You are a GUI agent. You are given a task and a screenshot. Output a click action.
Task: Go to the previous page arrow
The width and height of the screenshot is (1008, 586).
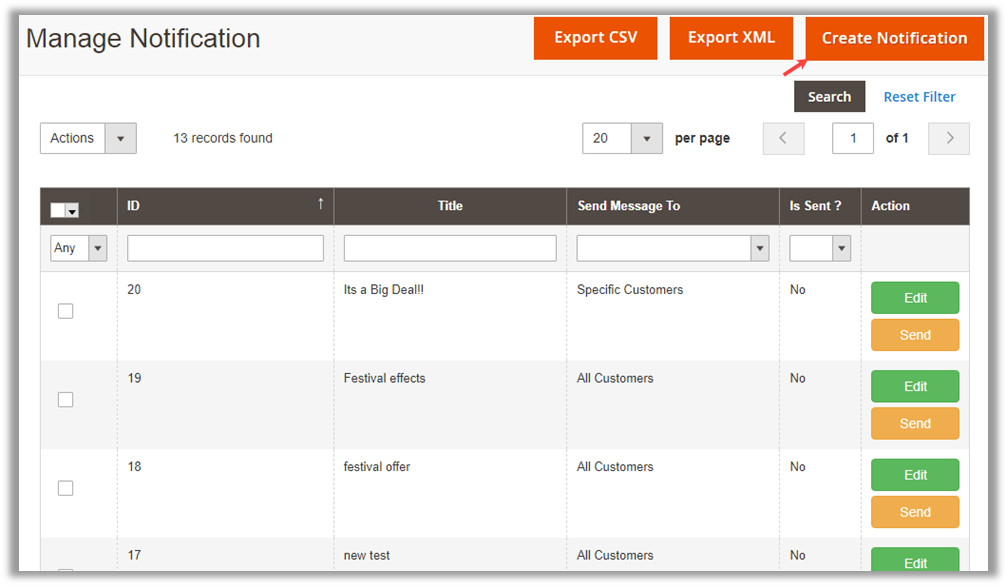pyautogui.click(x=783, y=139)
